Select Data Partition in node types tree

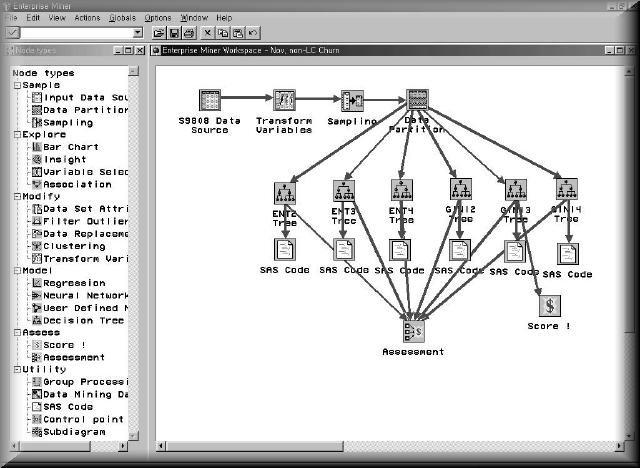tap(80, 110)
